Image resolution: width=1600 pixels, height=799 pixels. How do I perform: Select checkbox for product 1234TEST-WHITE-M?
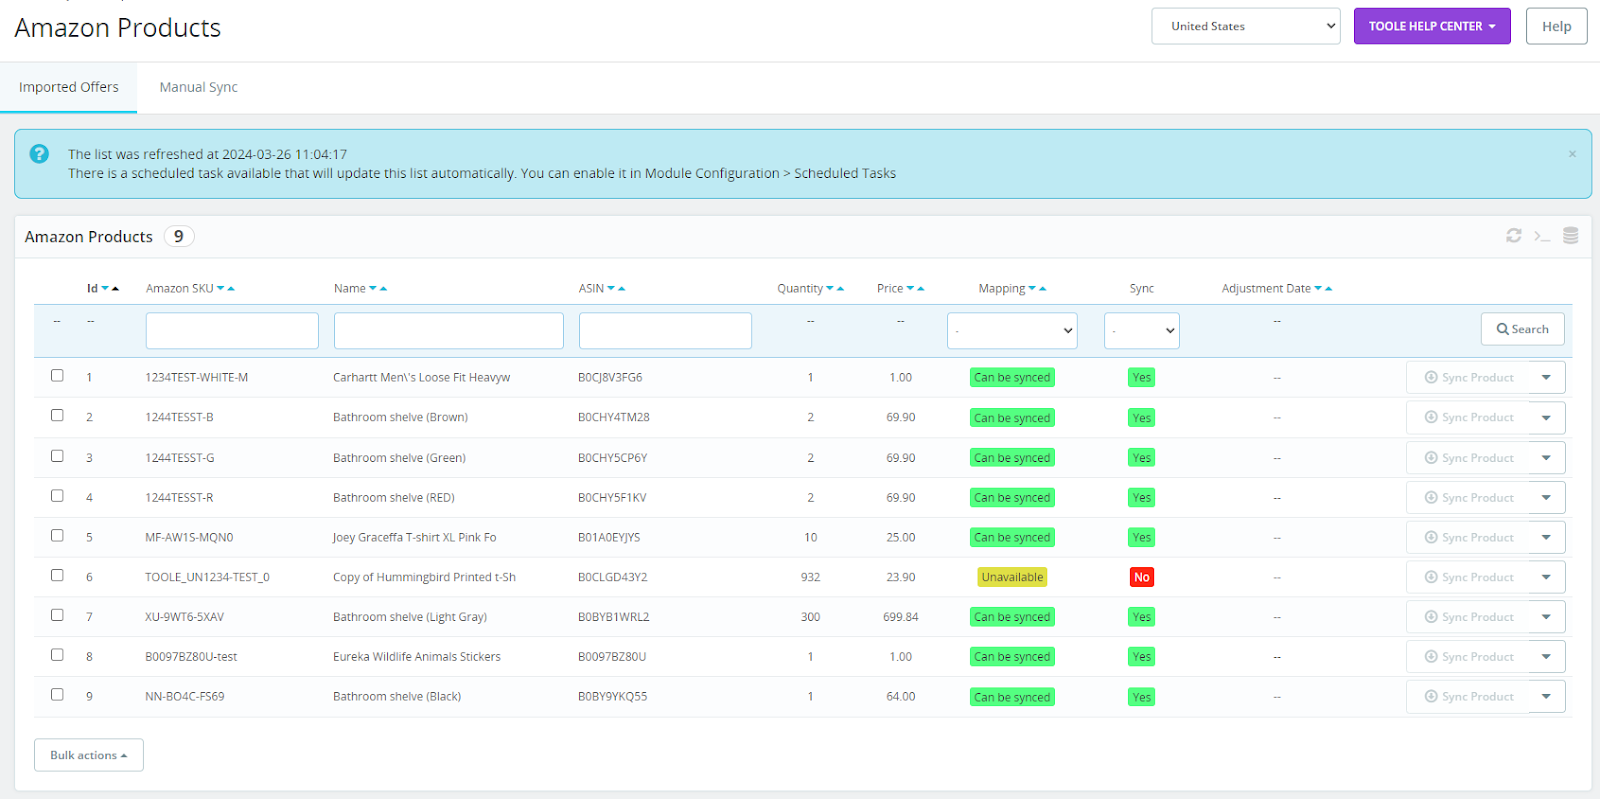[x=57, y=376]
